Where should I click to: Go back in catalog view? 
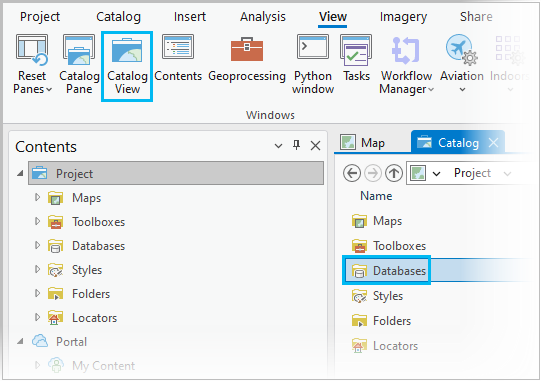click(352, 173)
